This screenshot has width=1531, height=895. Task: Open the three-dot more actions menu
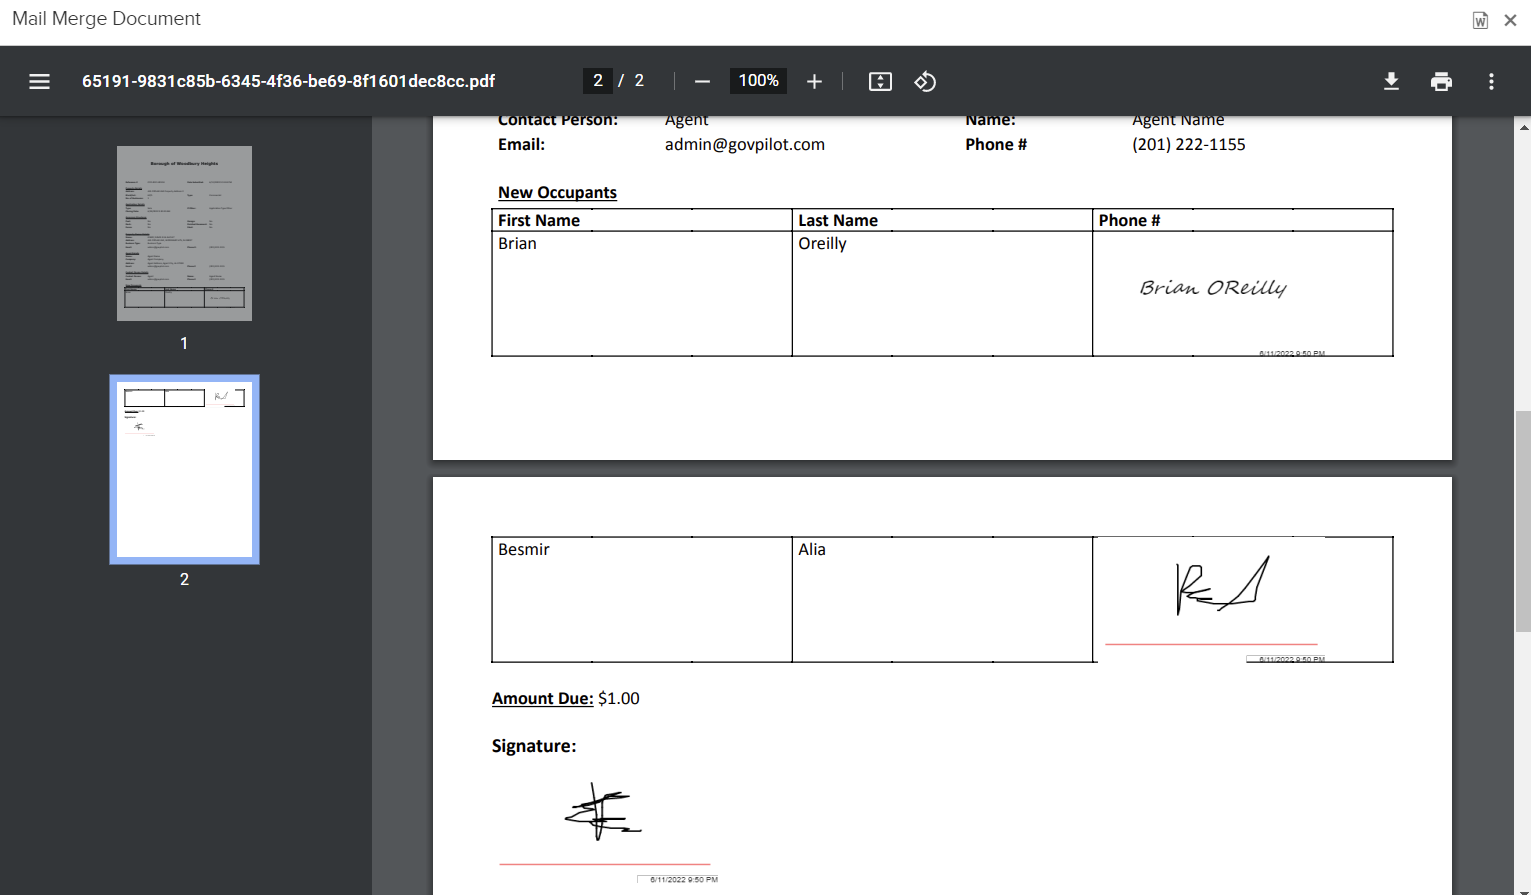click(1491, 81)
